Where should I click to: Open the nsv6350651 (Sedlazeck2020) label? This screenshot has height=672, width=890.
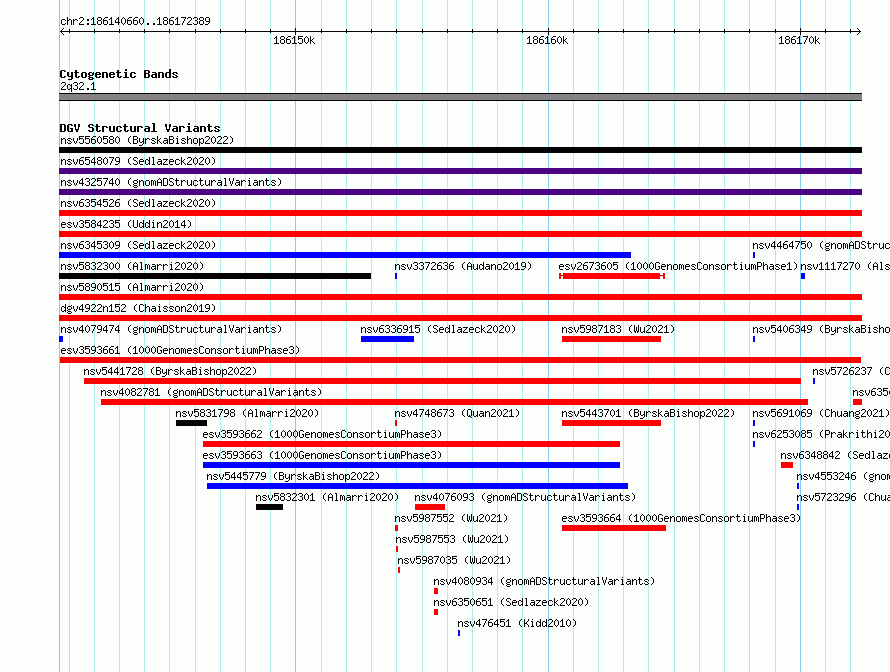[x=511, y=602]
